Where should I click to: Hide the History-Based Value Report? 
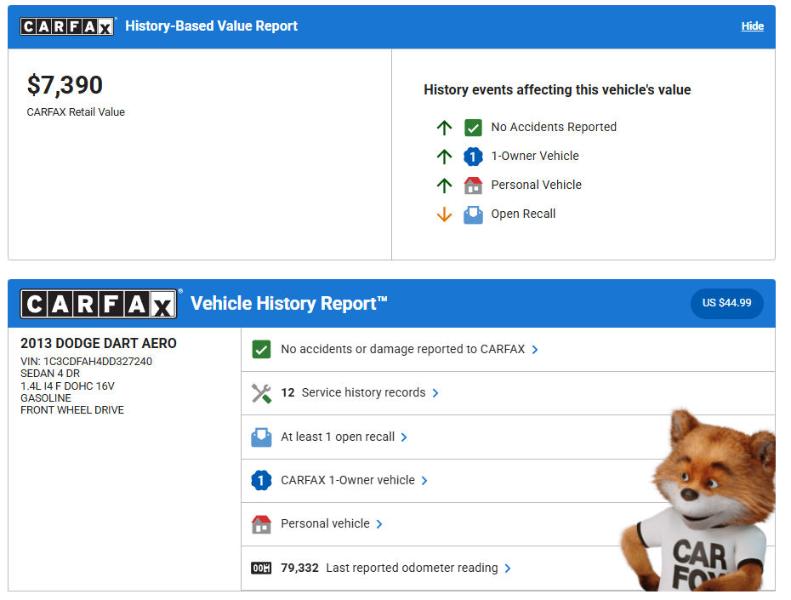752,27
